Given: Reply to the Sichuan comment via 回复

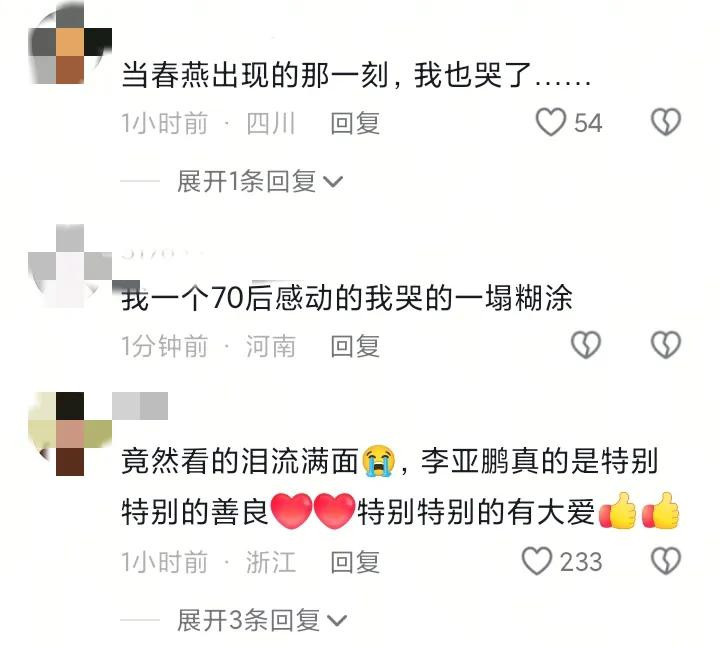Looking at the screenshot, I should click(x=355, y=123).
